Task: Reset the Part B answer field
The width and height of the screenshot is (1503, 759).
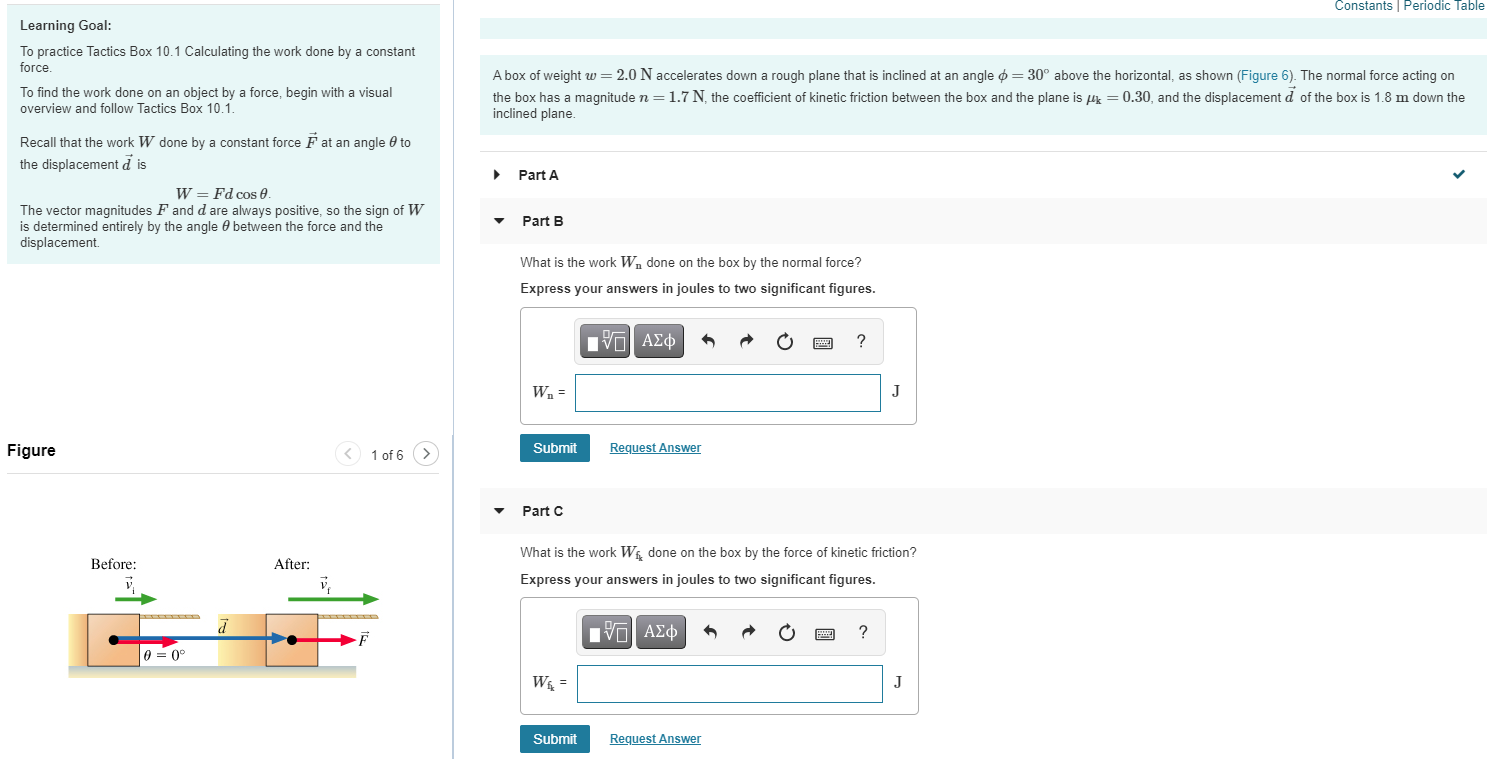Action: coord(784,340)
